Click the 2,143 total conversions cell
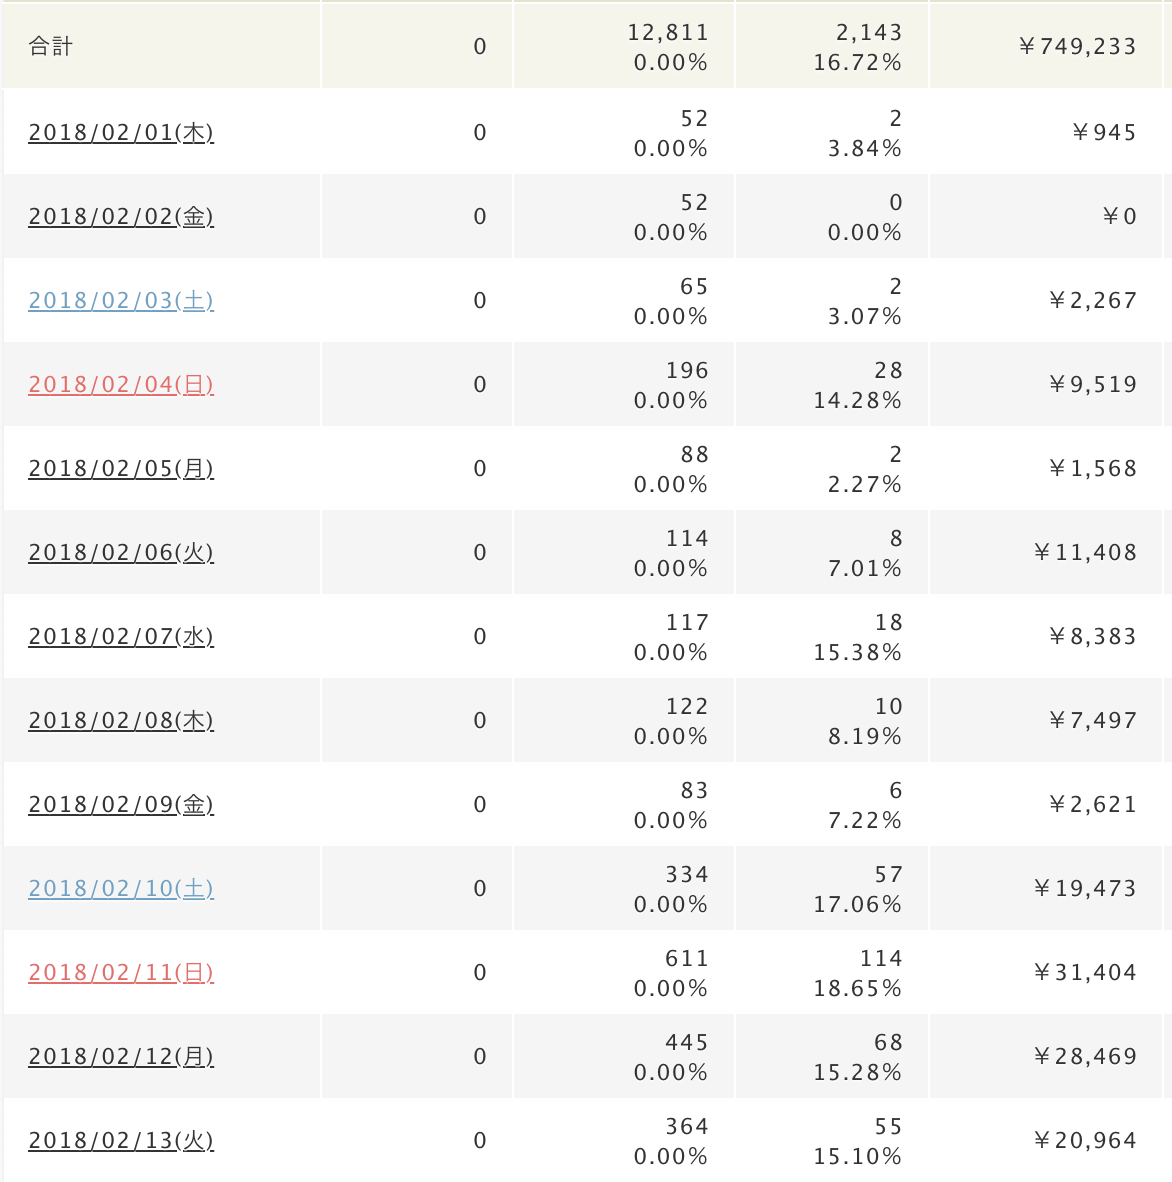The image size is (1172, 1182). point(832,46)
